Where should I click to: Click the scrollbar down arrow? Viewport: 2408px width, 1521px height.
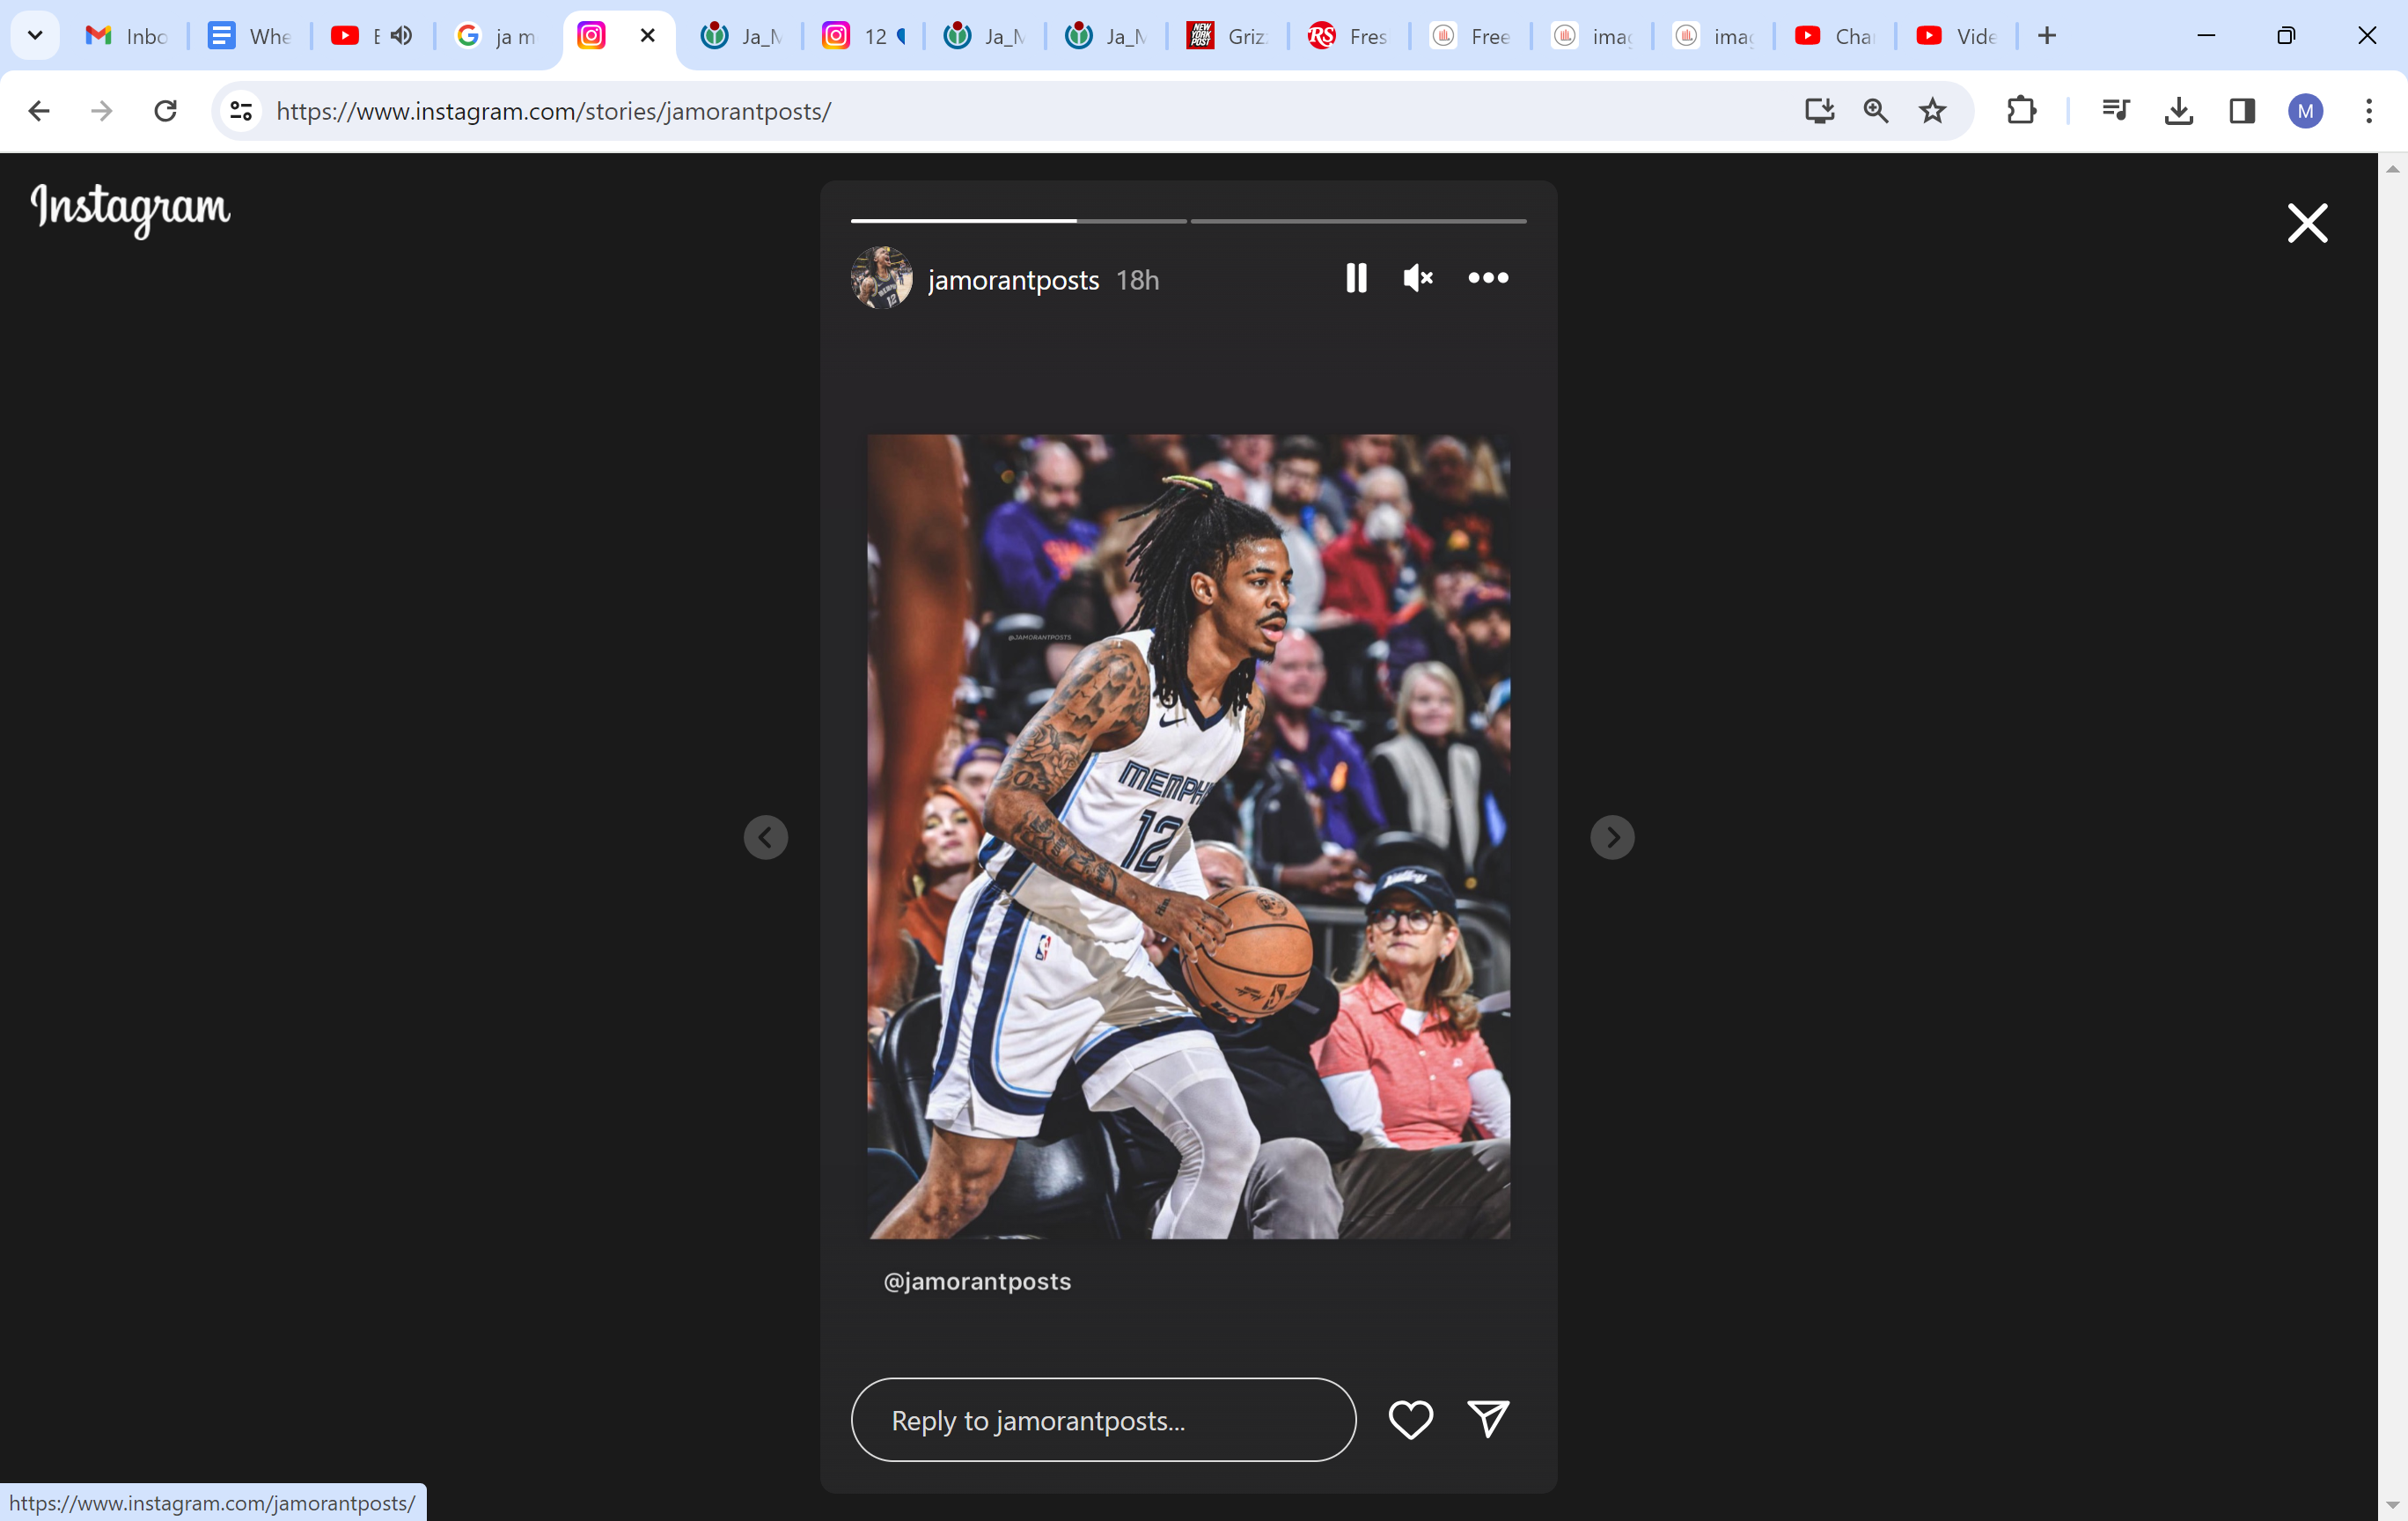(x=2392, y=1505)
